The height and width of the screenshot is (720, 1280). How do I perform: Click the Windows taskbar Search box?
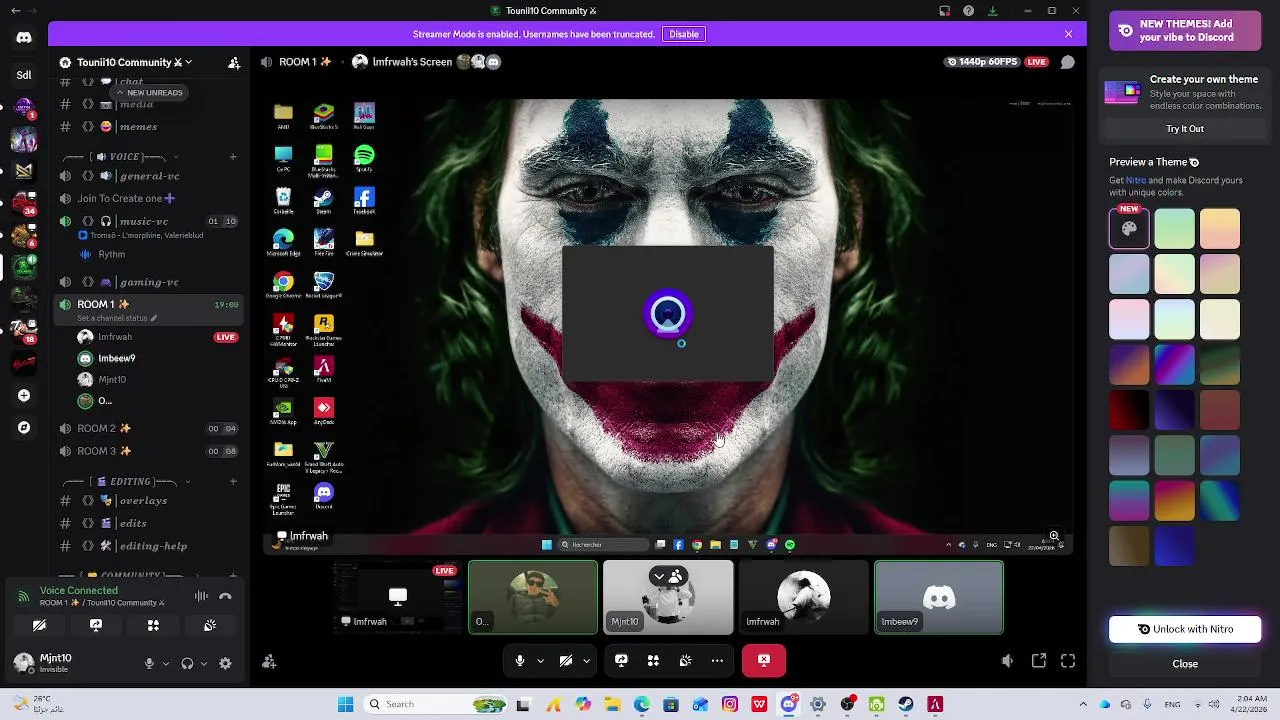434,704
